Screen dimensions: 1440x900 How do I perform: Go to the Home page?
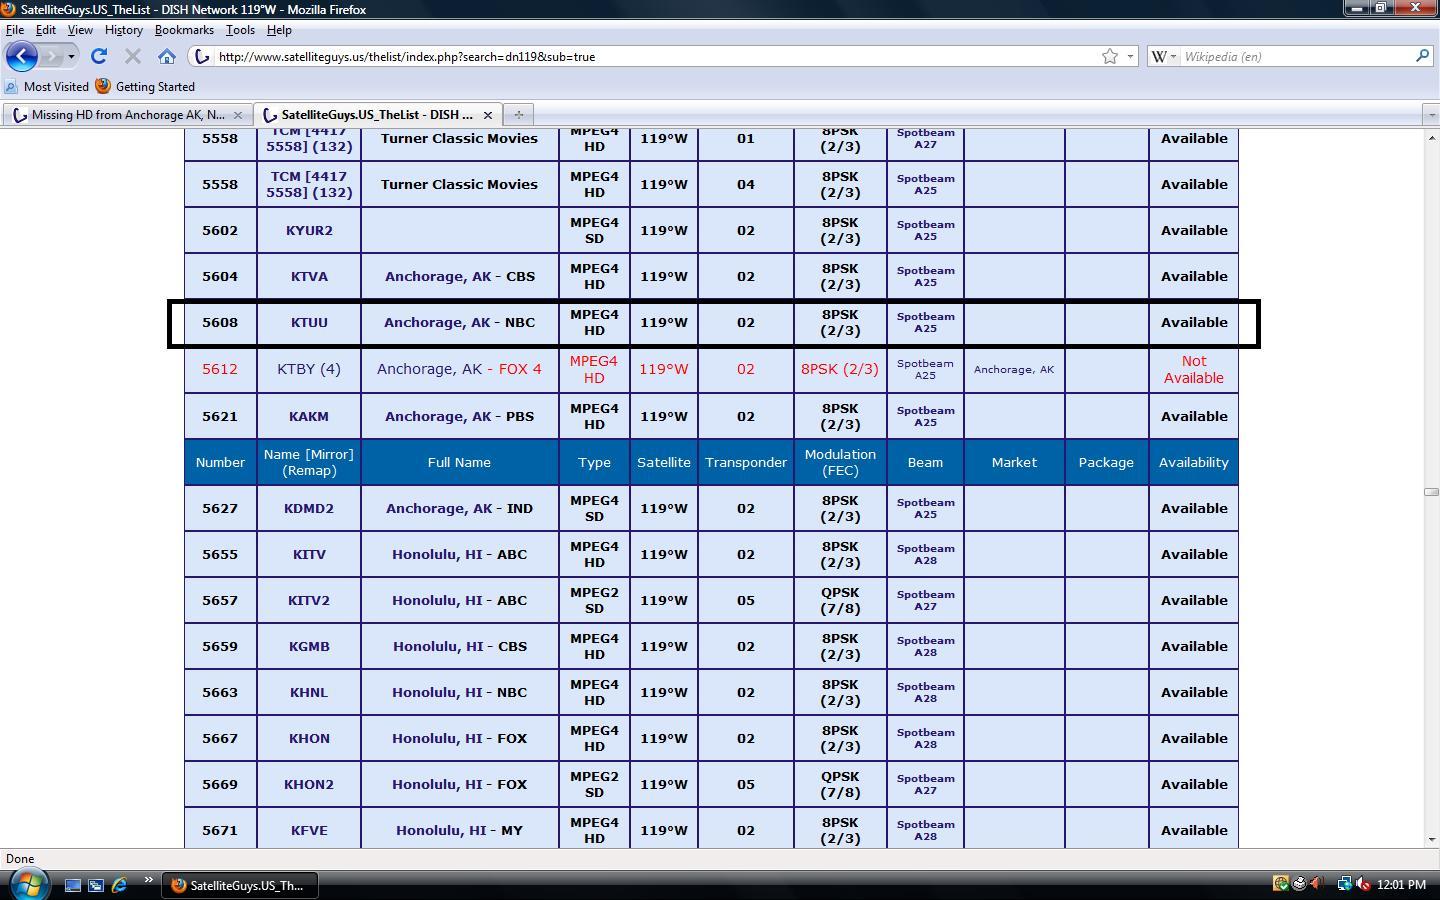point(167,56)
